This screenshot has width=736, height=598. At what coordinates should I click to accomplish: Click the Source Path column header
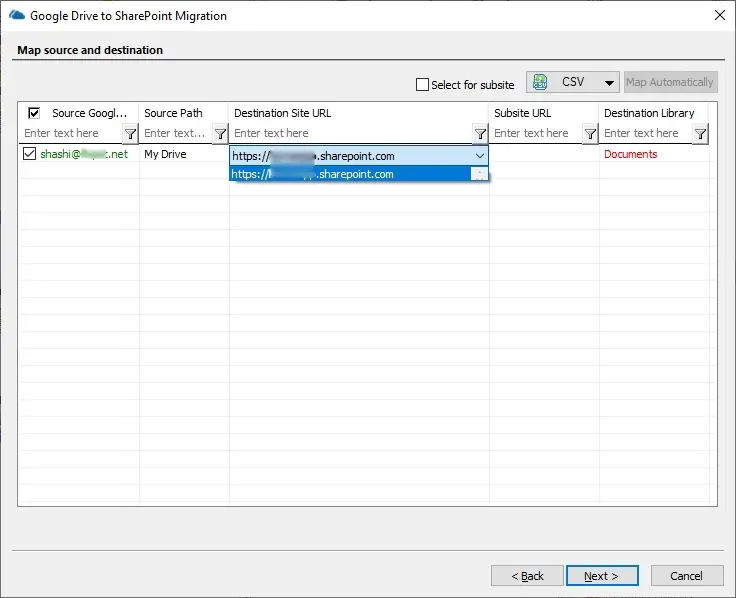(173, 113)
